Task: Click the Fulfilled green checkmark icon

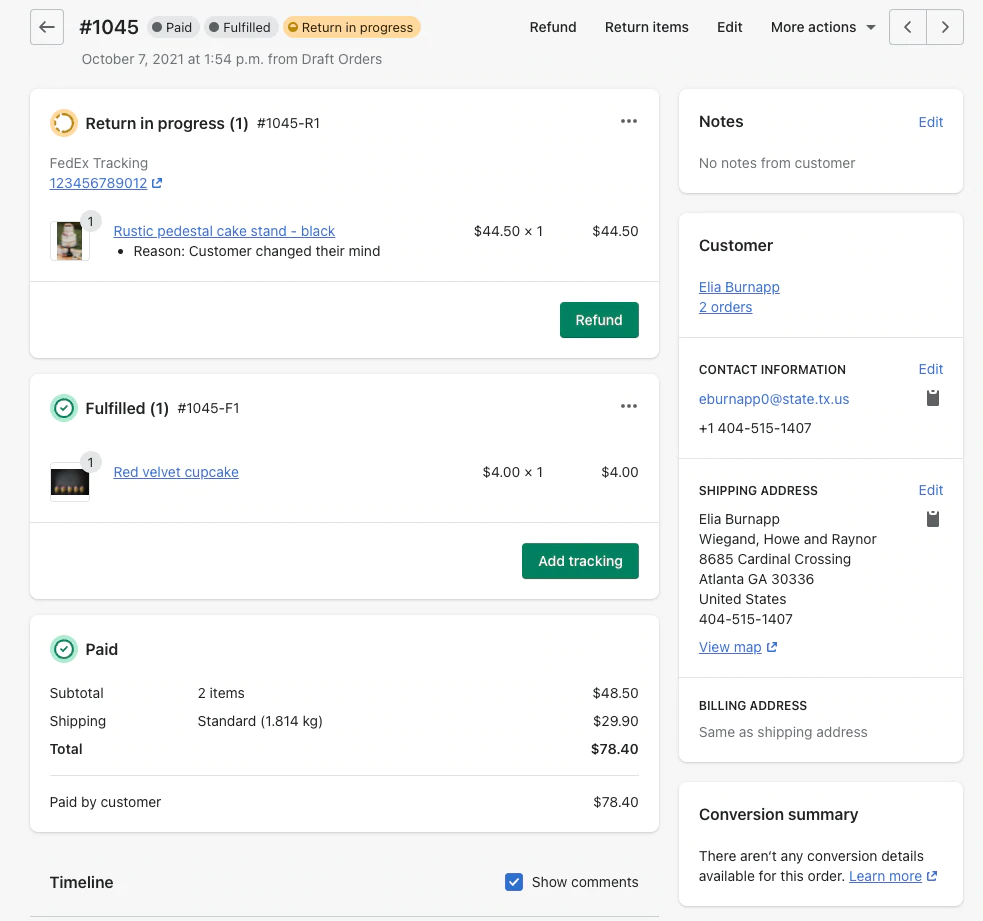Action: (x=63, y=408)
